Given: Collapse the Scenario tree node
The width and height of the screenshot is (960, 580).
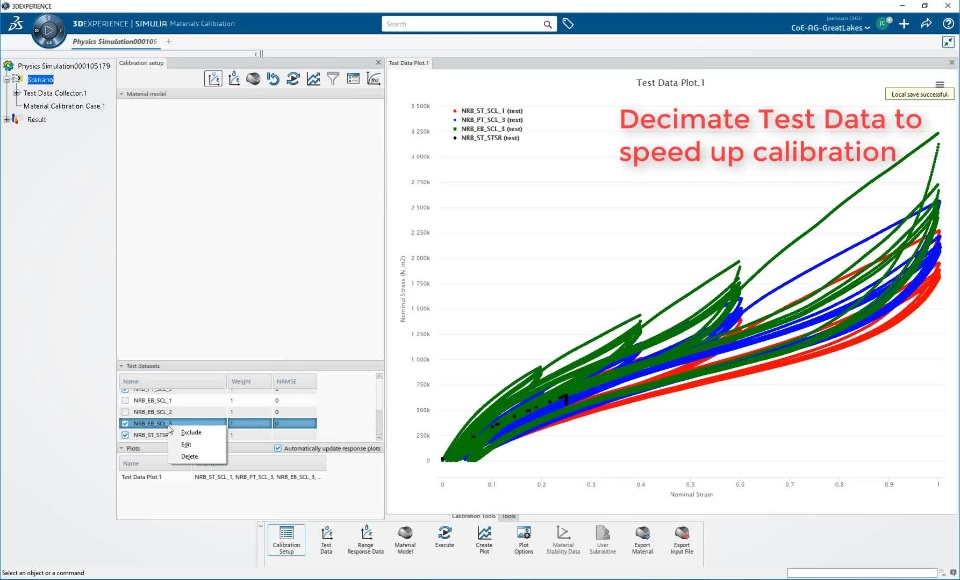Looking at the screenshot, I should 7,80.
